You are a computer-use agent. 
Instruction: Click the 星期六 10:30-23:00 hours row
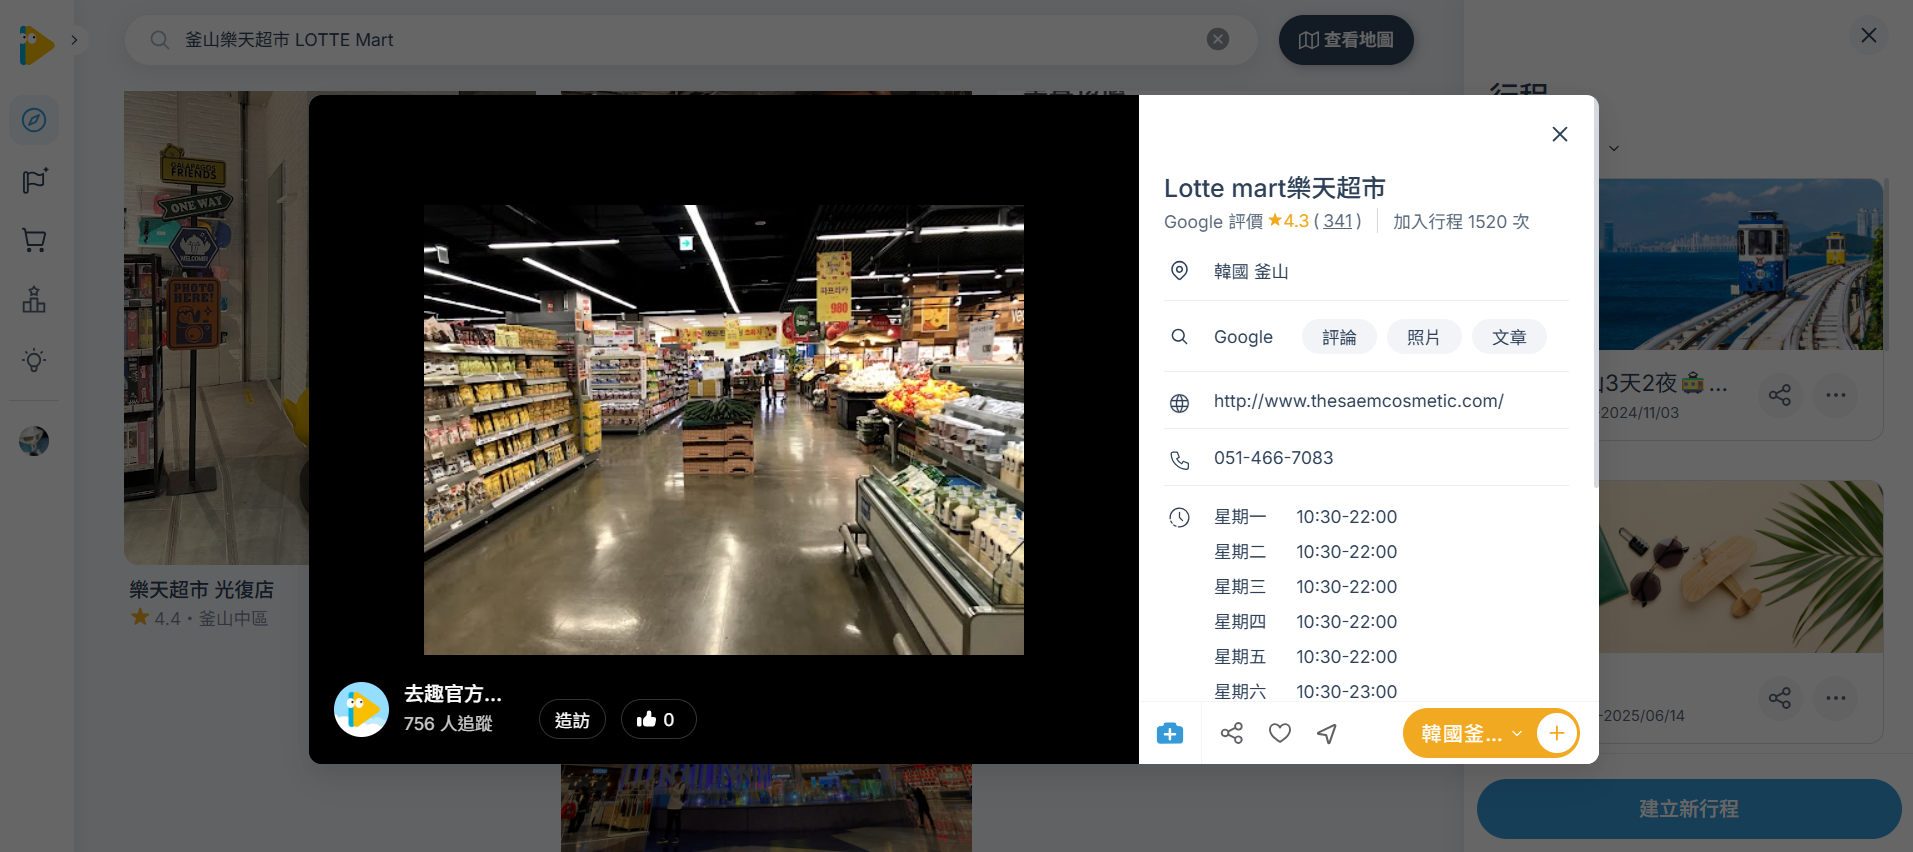coord(1306,691)
